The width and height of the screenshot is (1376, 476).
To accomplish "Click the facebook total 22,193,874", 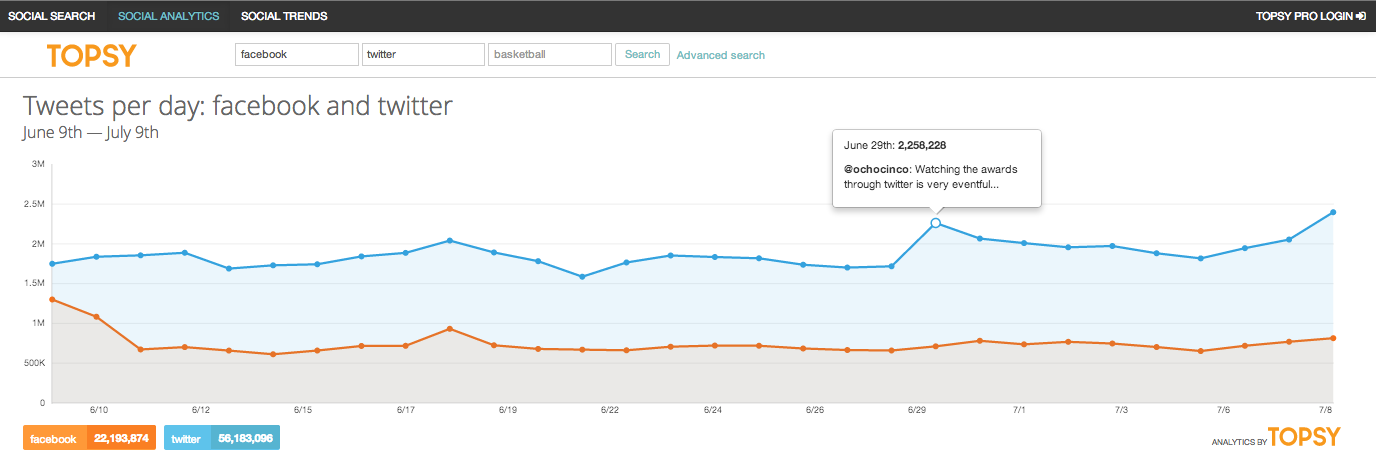I will pyautogui.click(x=121, y=439).
